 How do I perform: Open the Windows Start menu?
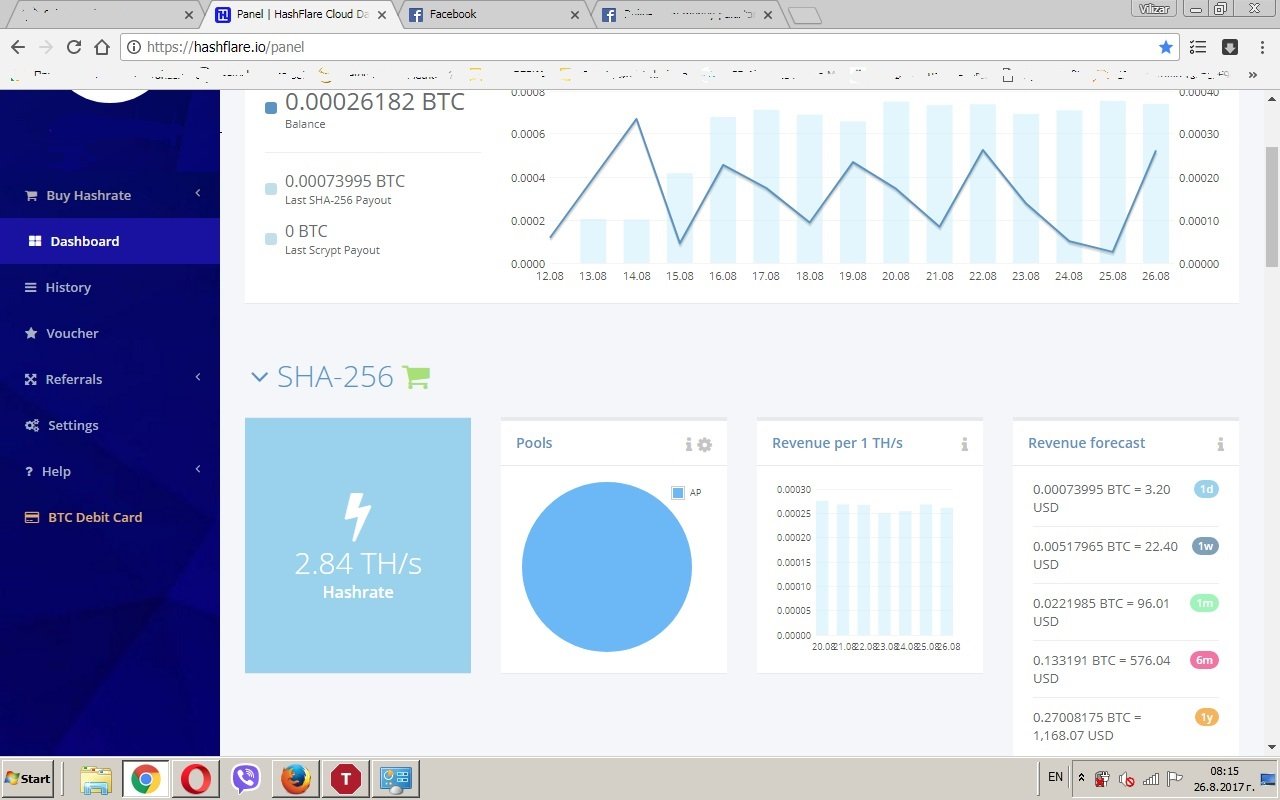[x=28, y=779]
